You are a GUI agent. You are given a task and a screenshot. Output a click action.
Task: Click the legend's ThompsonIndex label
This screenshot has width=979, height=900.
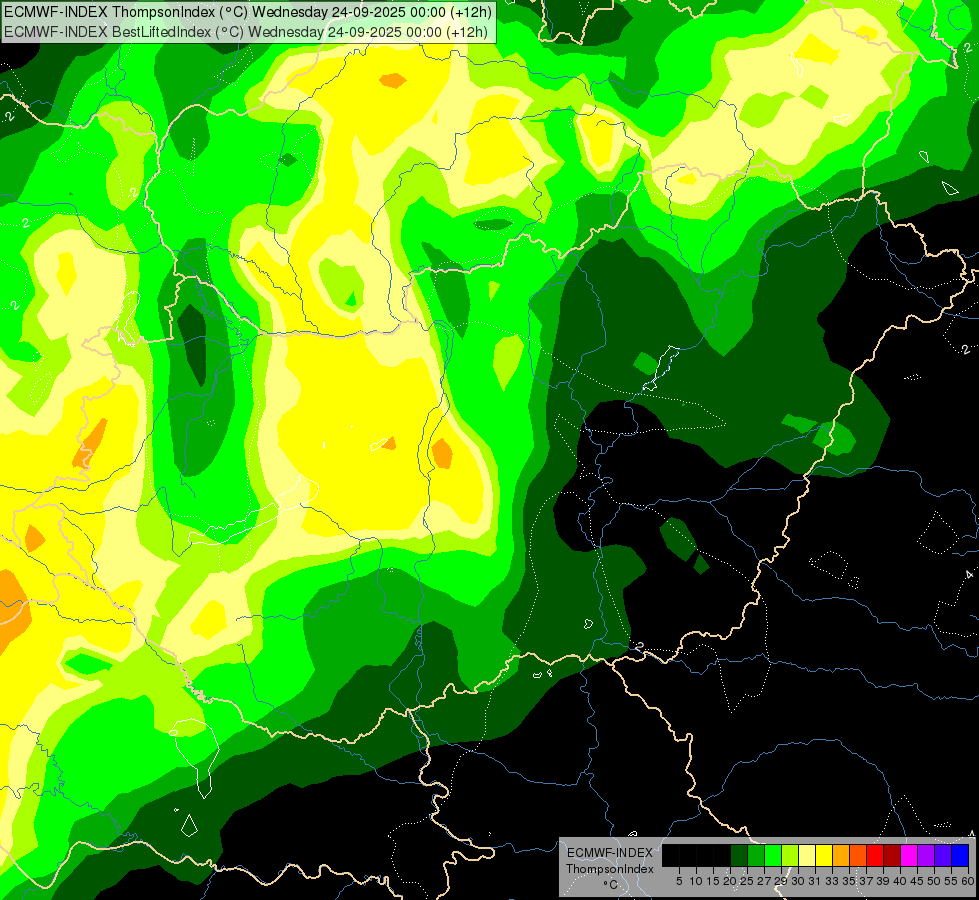click(609, 869)
